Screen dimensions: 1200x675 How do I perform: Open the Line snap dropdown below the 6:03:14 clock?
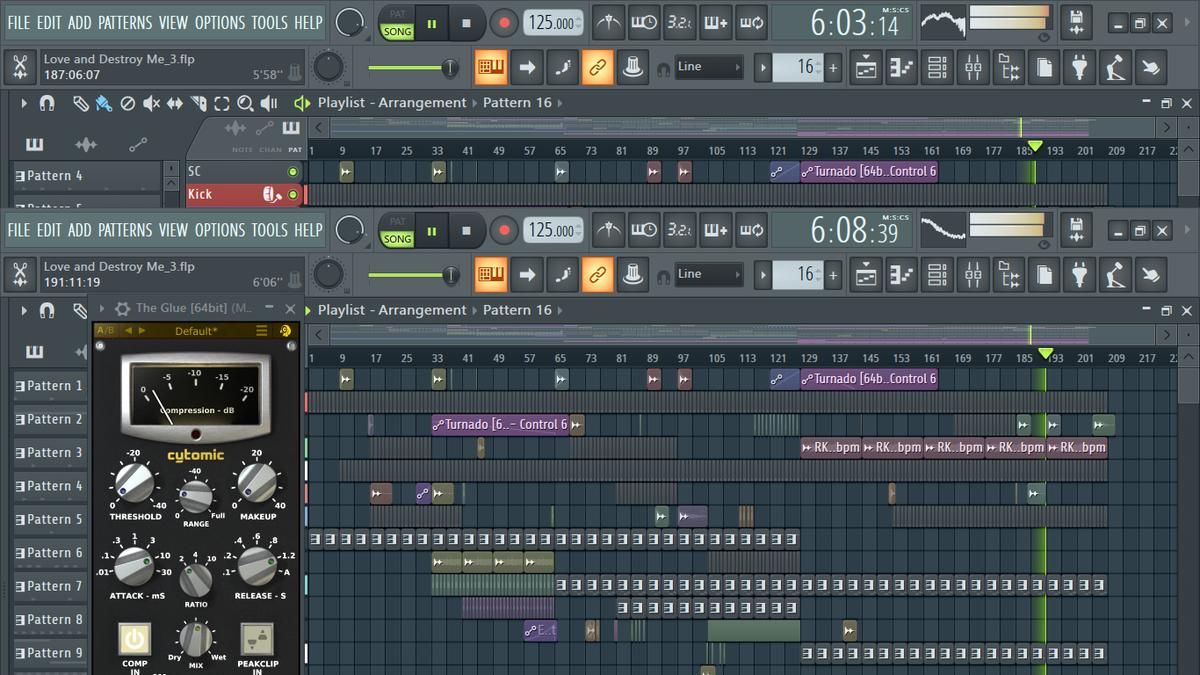point(709,67)
